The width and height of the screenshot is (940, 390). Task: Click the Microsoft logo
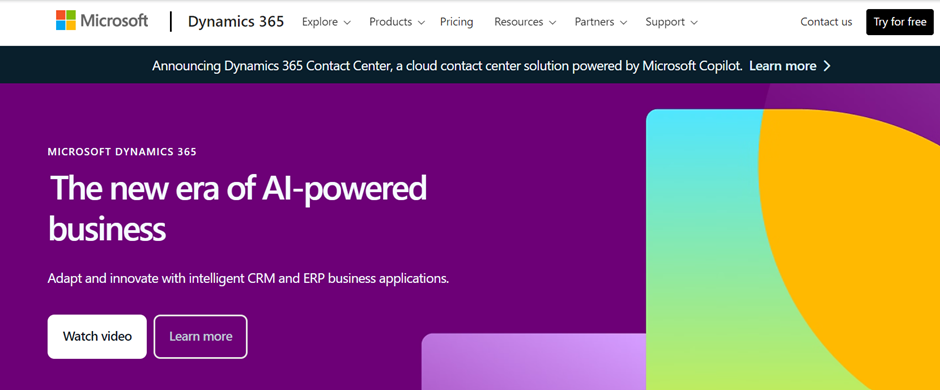(x=102, y=21)
